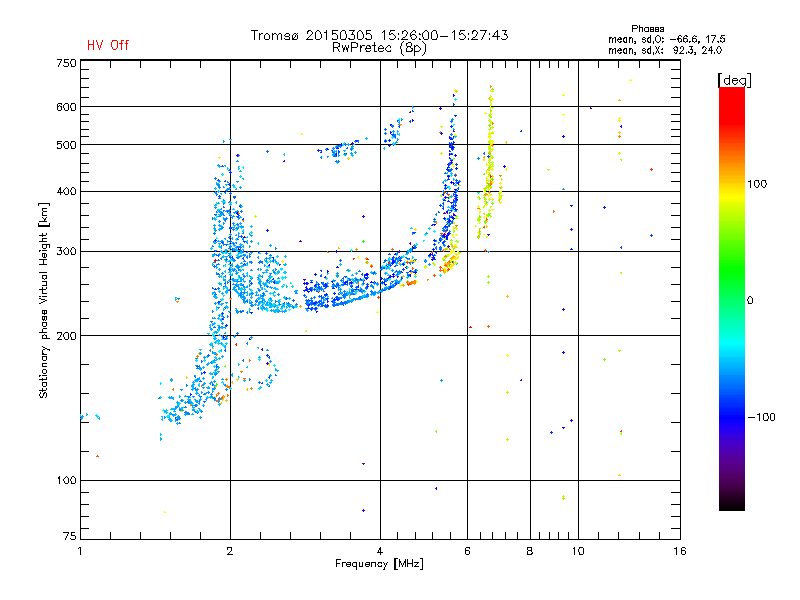
Task: Click the x-axis label '16'
Action: (680, 551)
